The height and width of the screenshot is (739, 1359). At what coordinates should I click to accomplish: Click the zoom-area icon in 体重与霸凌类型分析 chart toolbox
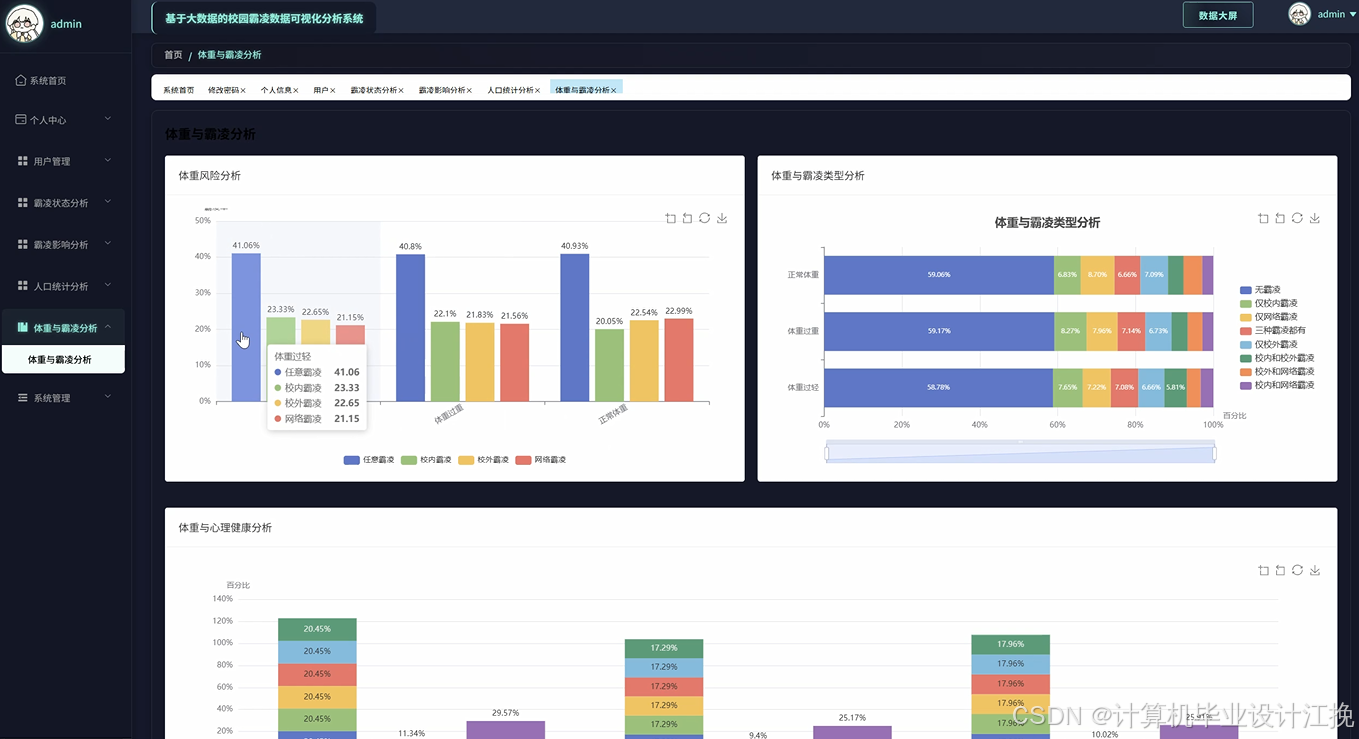click(x=1264, y=218)
